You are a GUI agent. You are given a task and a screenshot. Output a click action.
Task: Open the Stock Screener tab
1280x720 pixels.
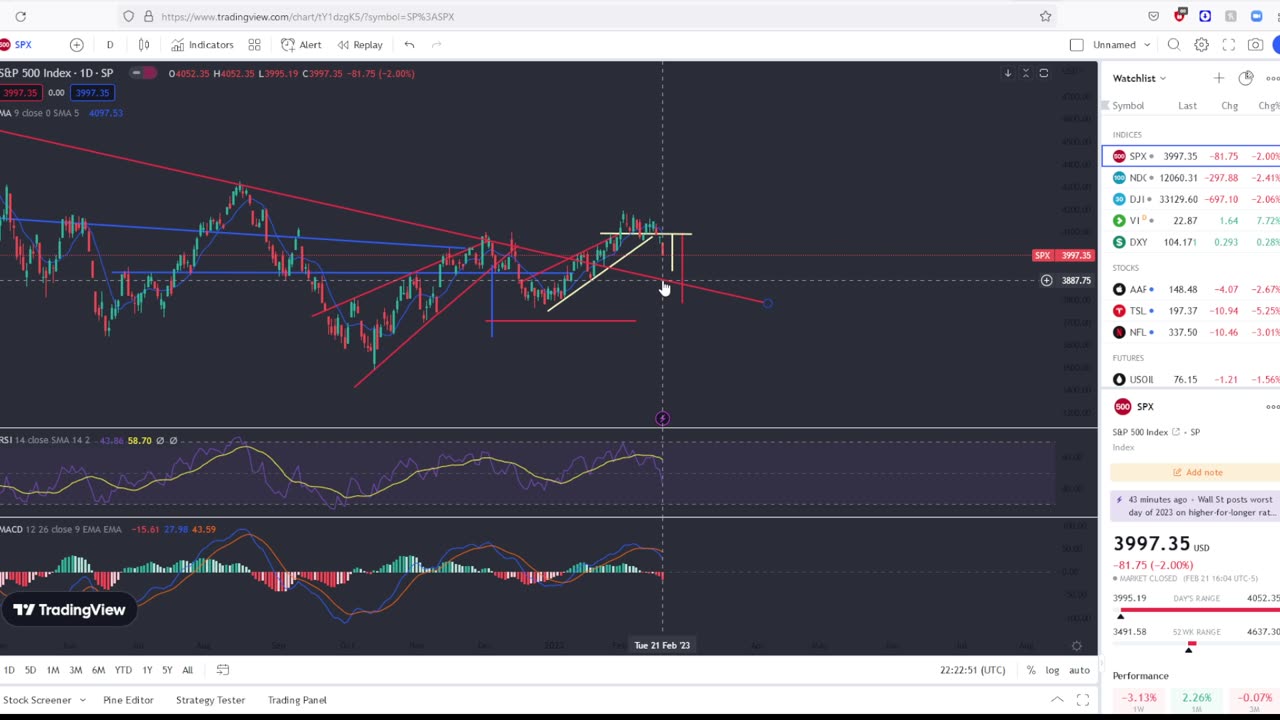[x=37, y=700]
